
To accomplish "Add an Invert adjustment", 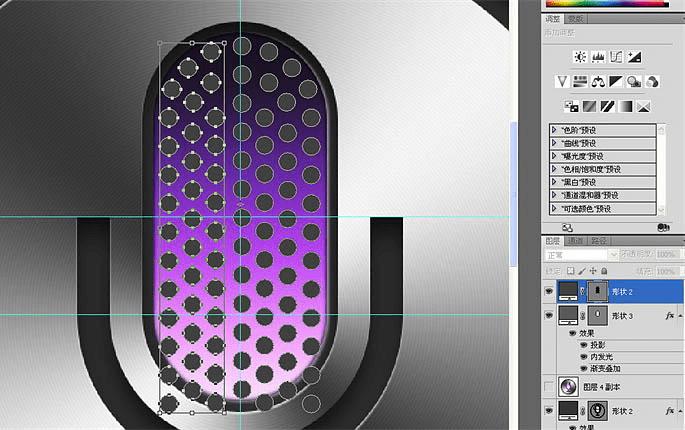I will click(571, 106).
